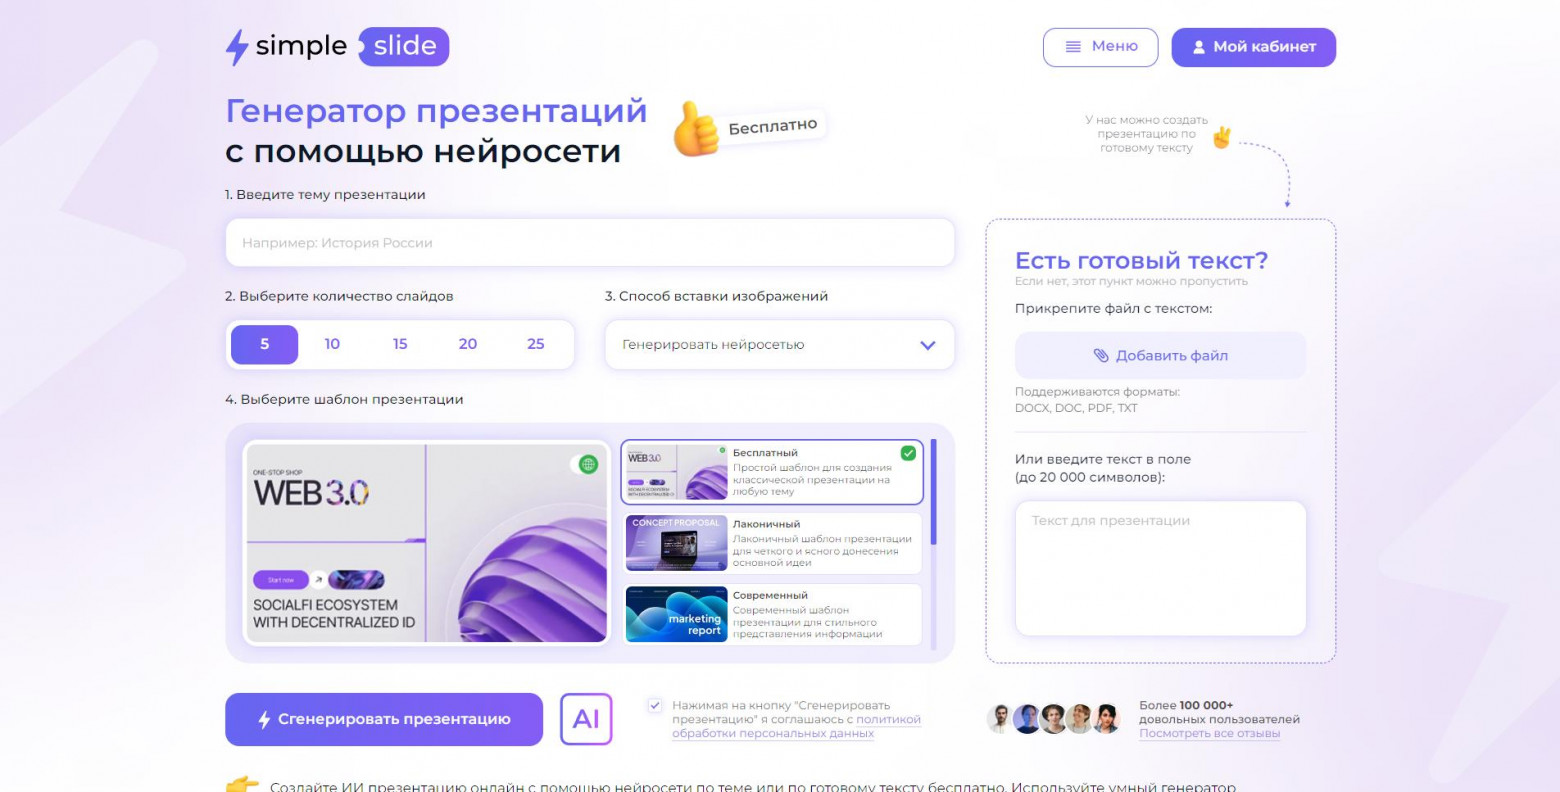
Task: Uncheck the personal data policy agreement checkbox
Action: pos(654,703)
